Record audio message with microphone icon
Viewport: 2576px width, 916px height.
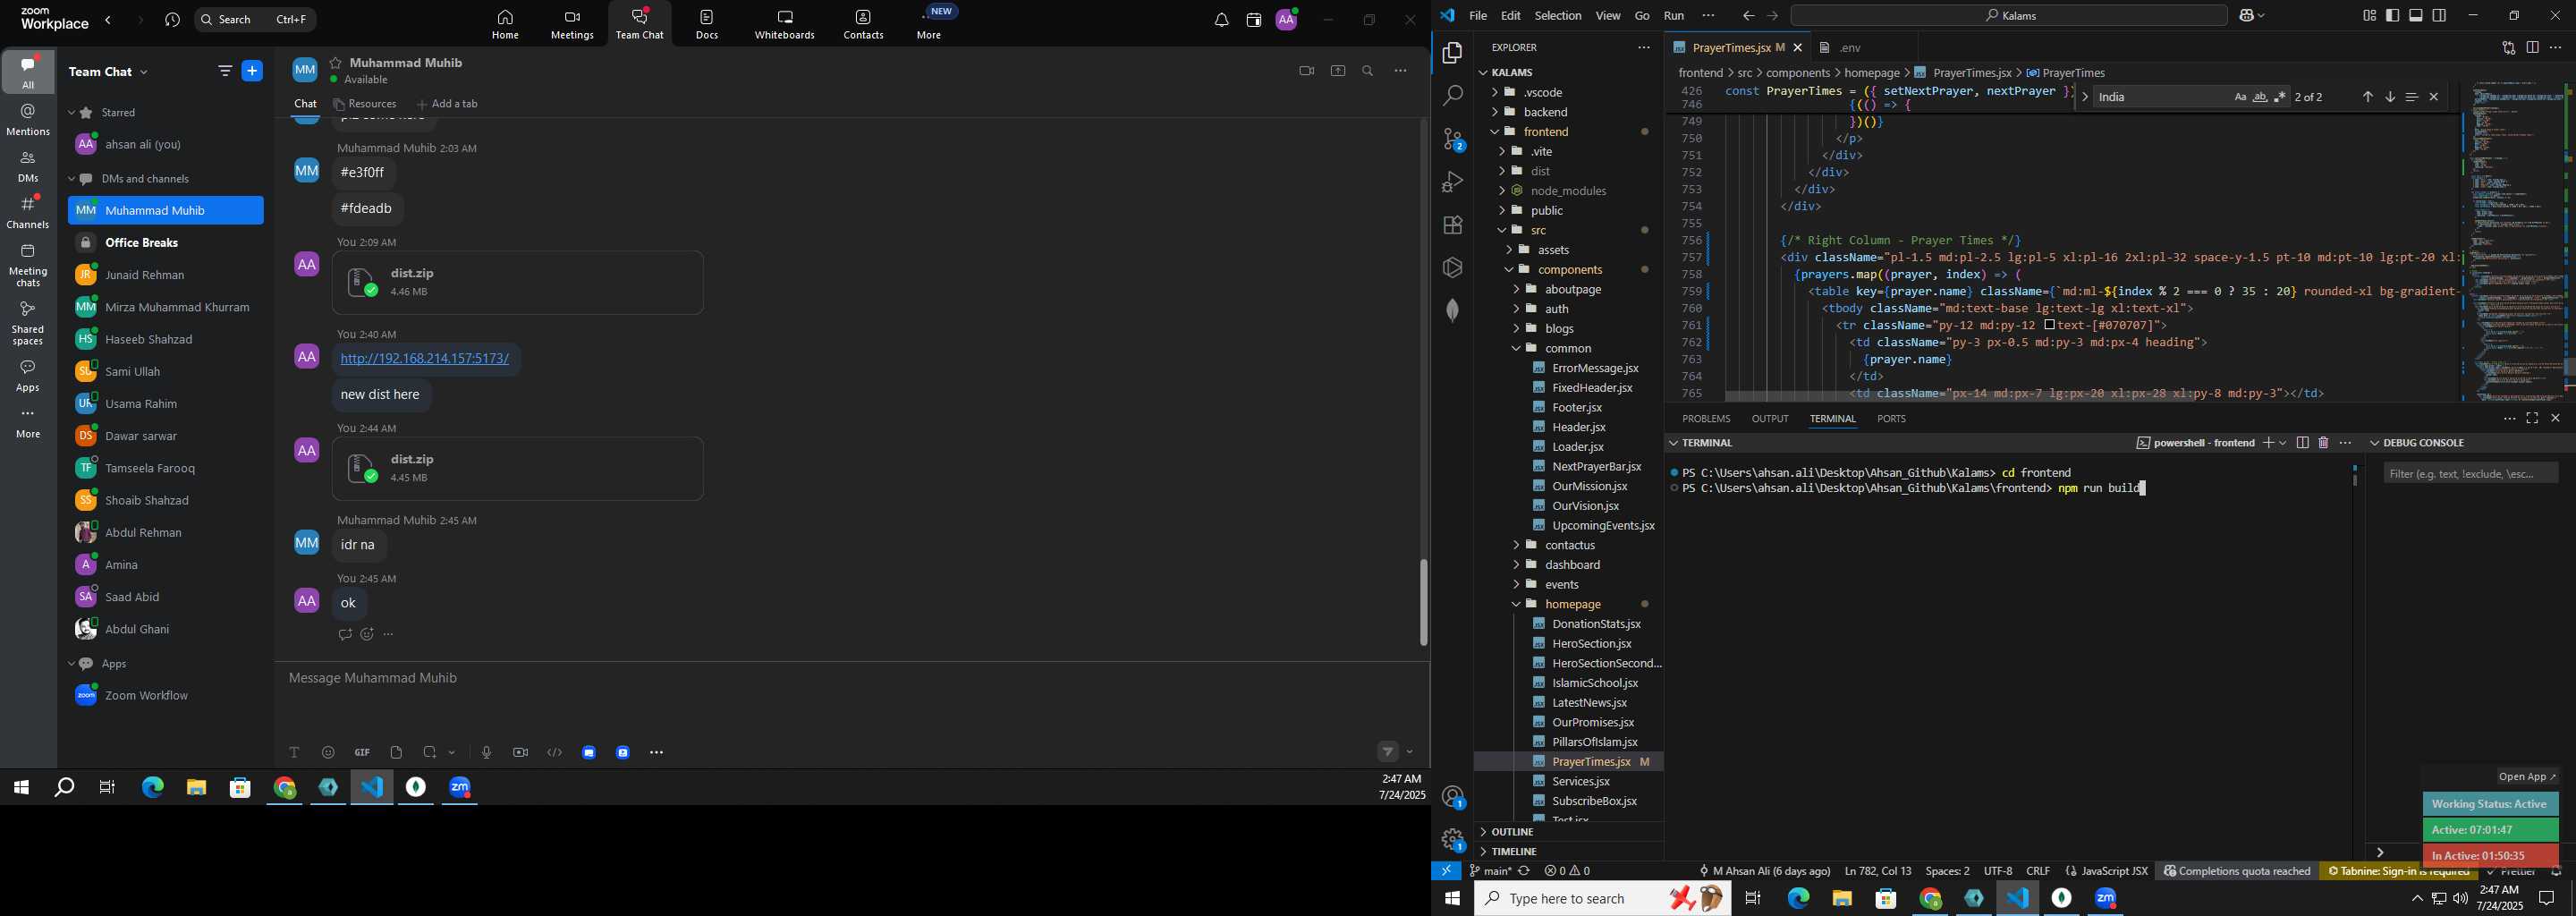(x=486, y=752)
